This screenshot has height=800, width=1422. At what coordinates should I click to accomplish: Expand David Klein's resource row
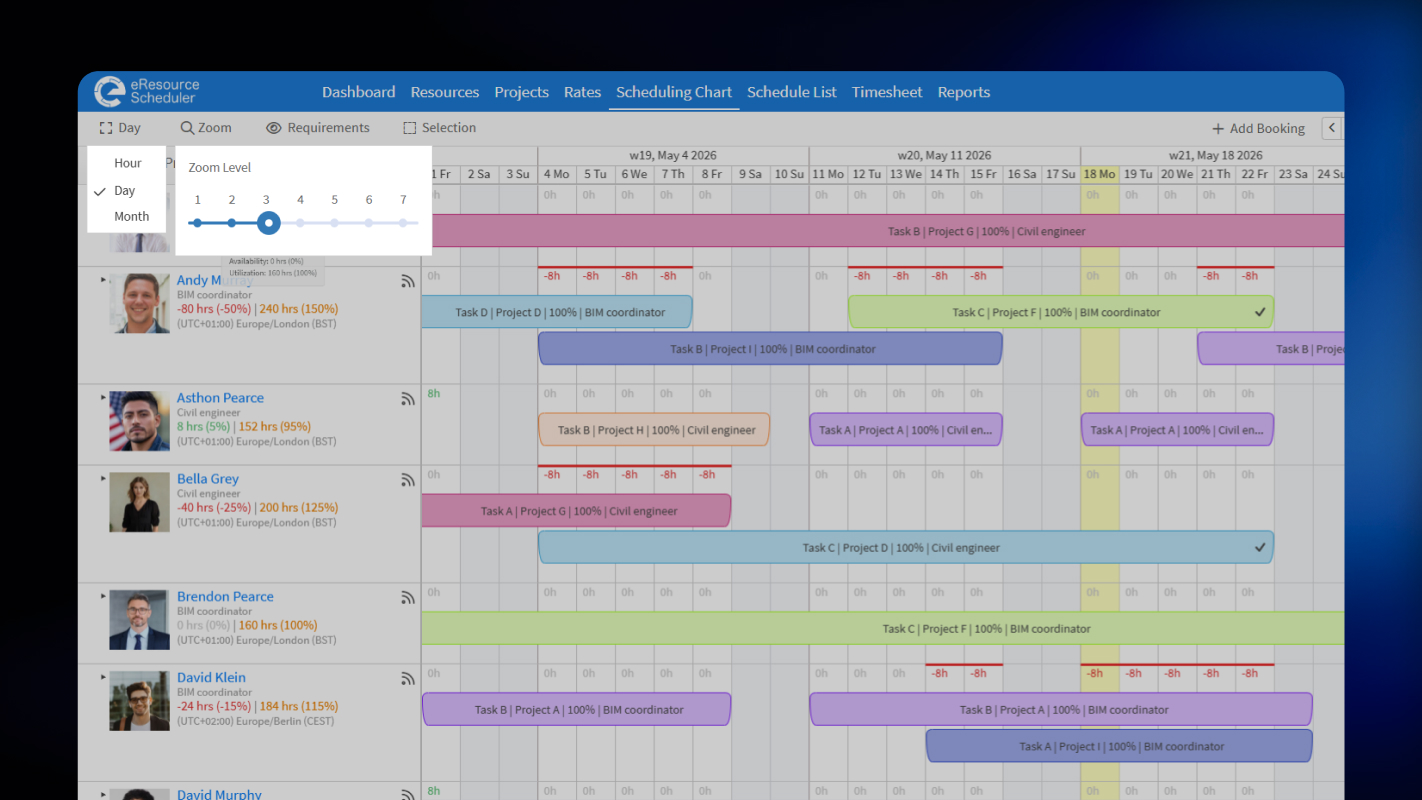[103, 677]
